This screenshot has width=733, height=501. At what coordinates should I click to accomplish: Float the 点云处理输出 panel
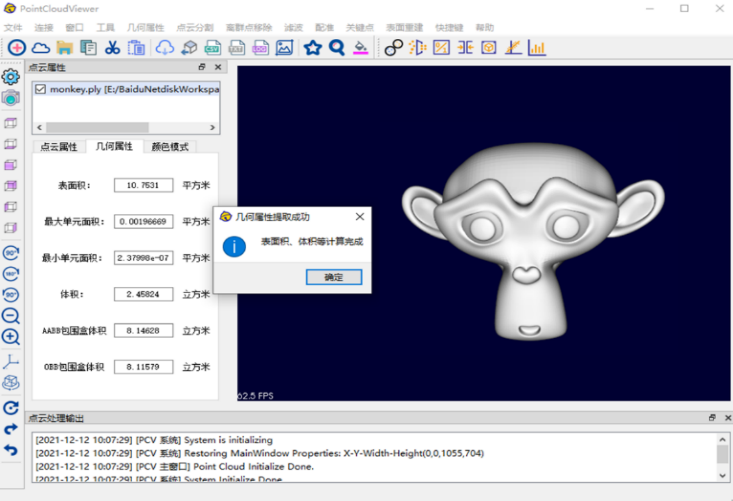(712, 417)
